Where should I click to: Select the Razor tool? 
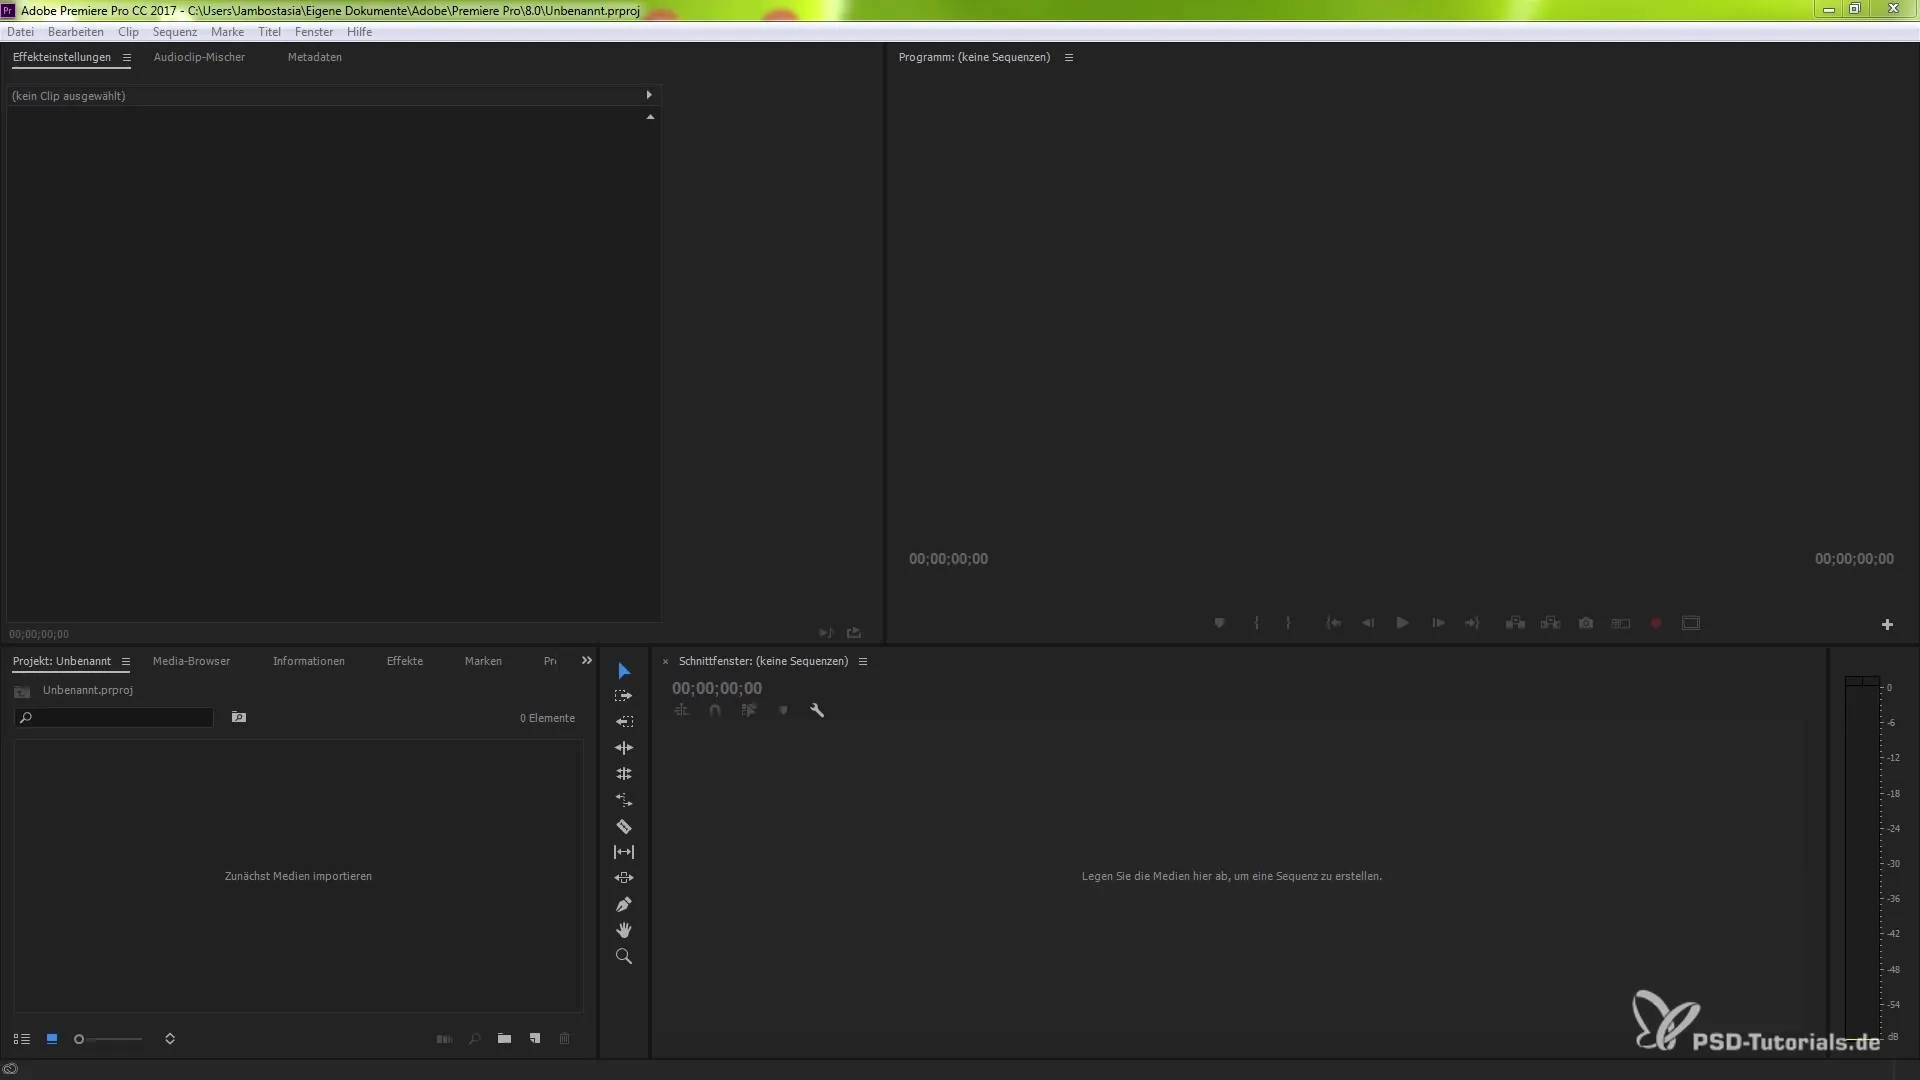(x=624, y=827)
